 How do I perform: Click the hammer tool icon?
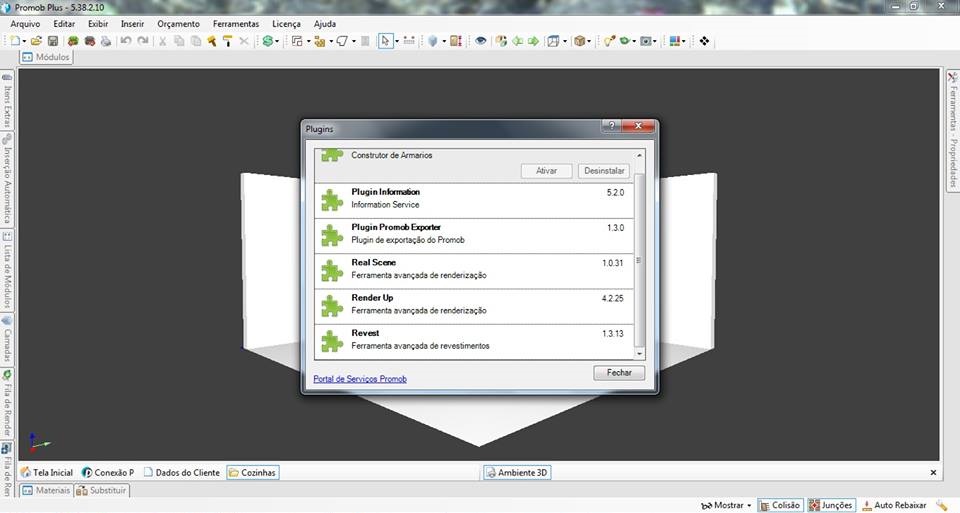(x=211, y=41)
